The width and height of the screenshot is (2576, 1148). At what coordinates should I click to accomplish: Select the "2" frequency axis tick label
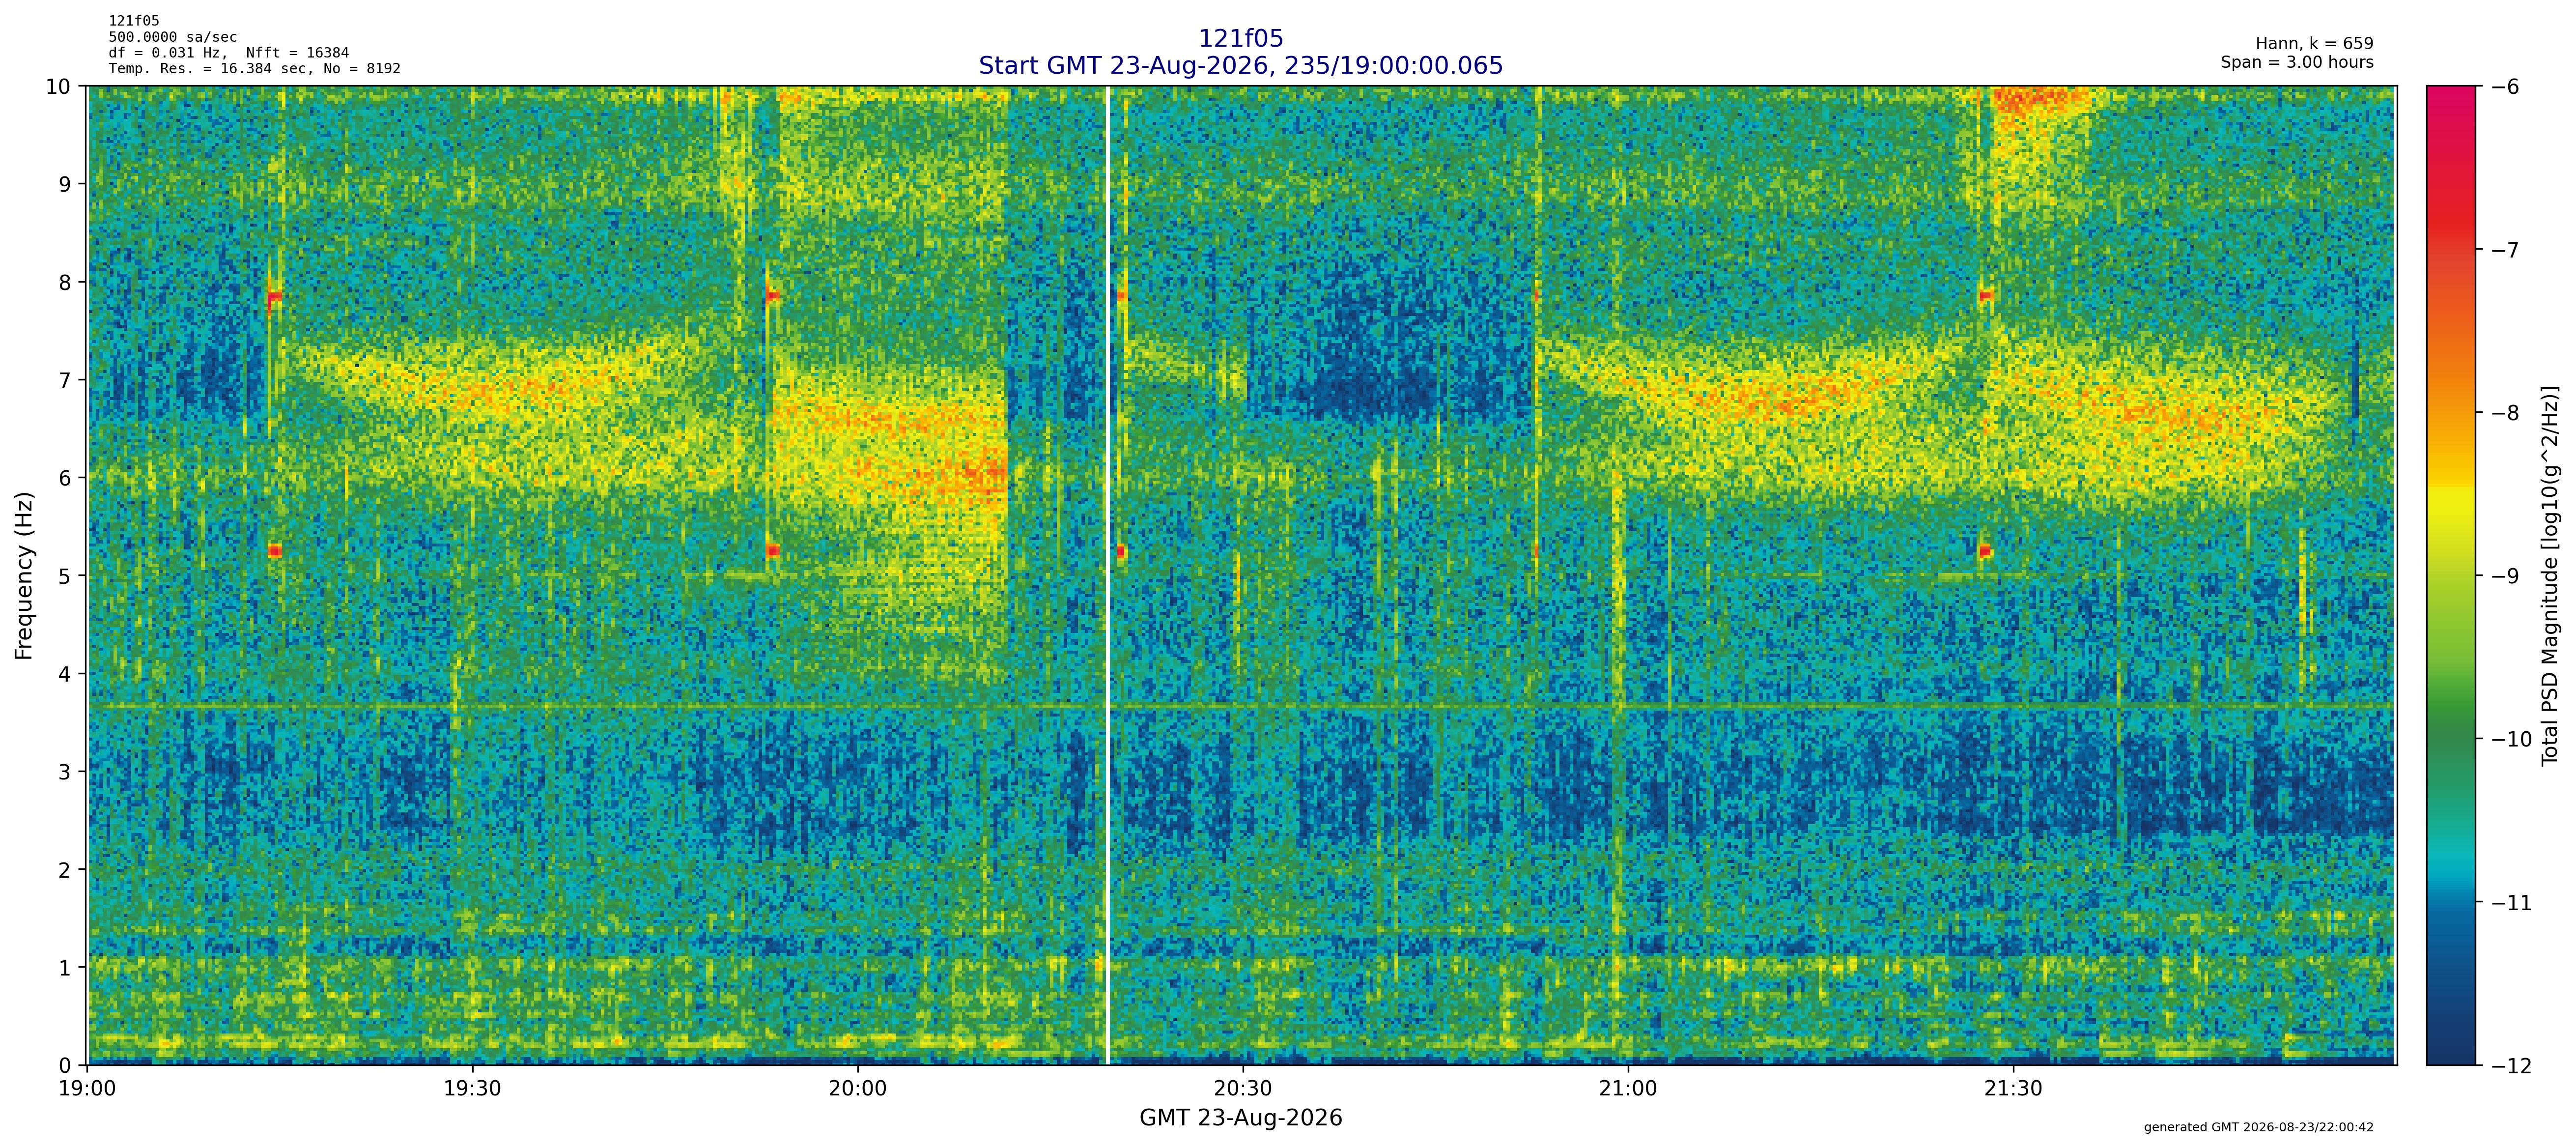point(65,870)
